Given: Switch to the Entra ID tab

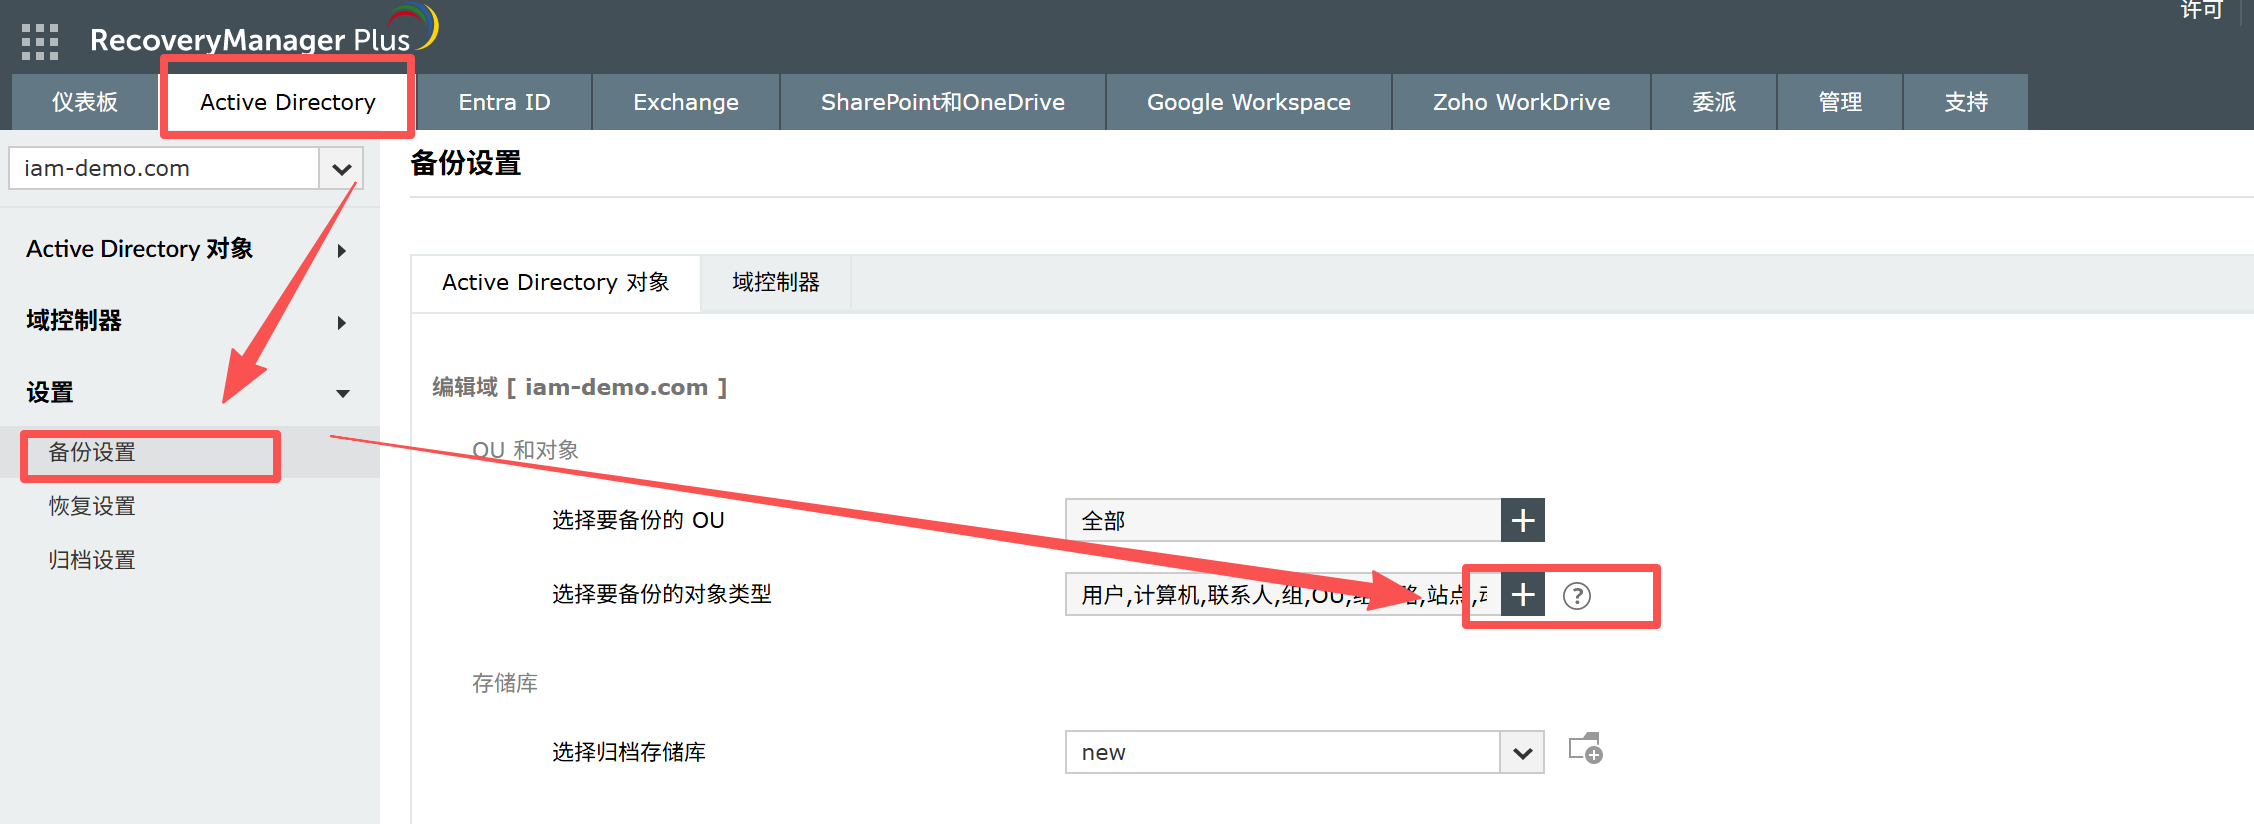Looking at the screenshot, I should [x=504, y=102].
